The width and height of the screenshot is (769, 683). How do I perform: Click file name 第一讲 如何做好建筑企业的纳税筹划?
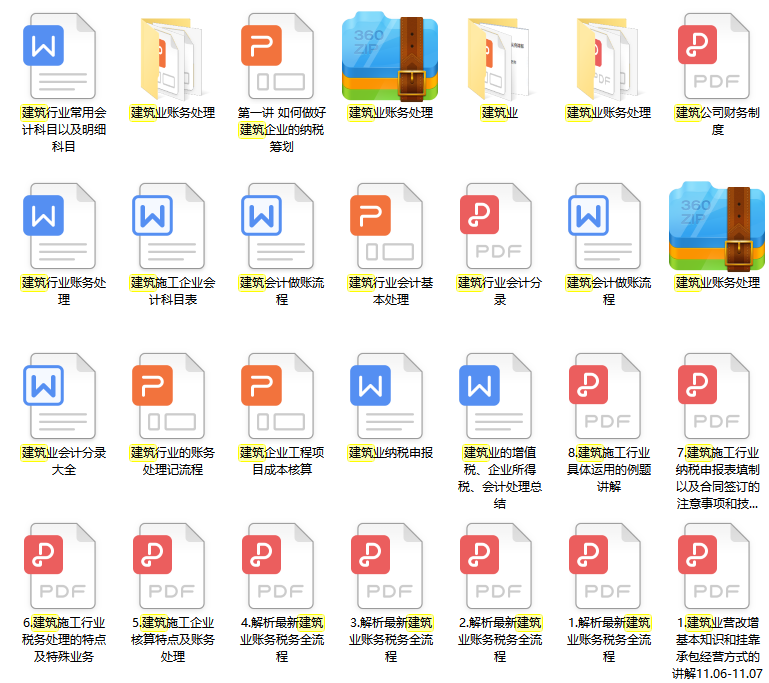(282, 129)
